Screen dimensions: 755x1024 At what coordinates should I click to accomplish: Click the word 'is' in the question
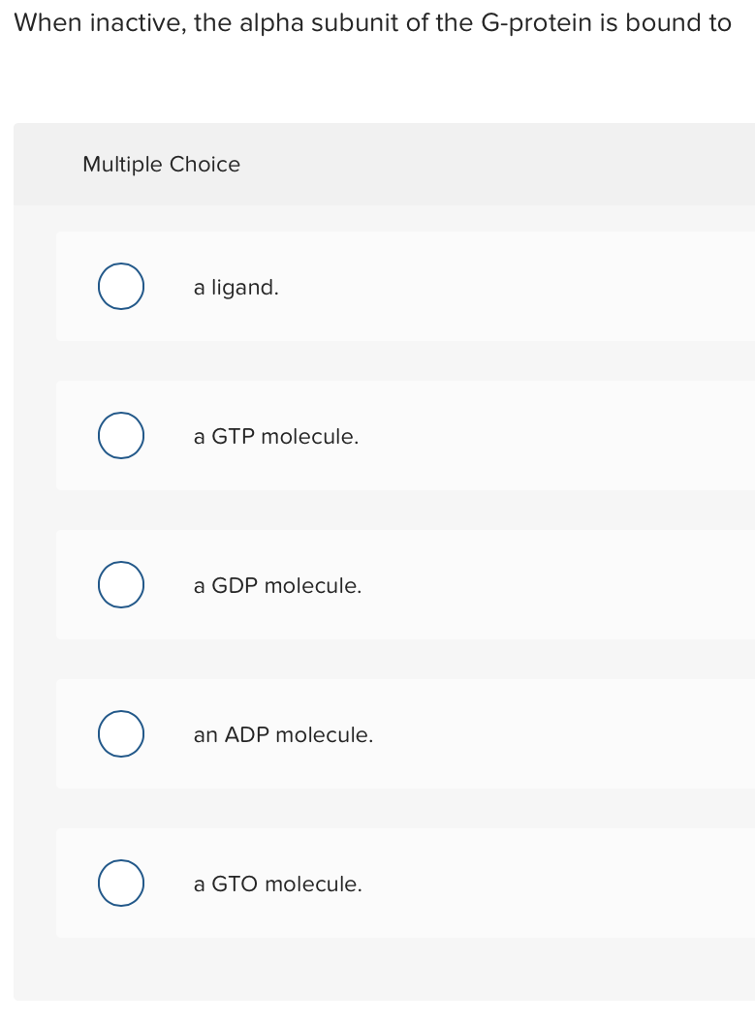(x=608, y=23)
